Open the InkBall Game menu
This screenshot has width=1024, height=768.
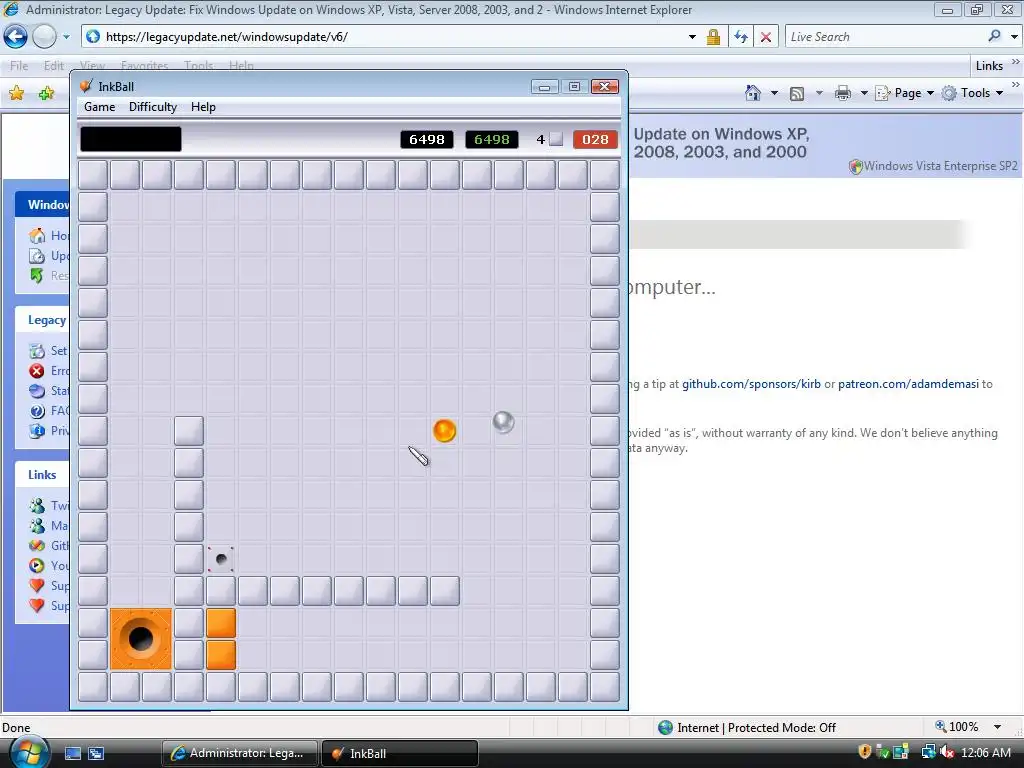pos(99,107)
